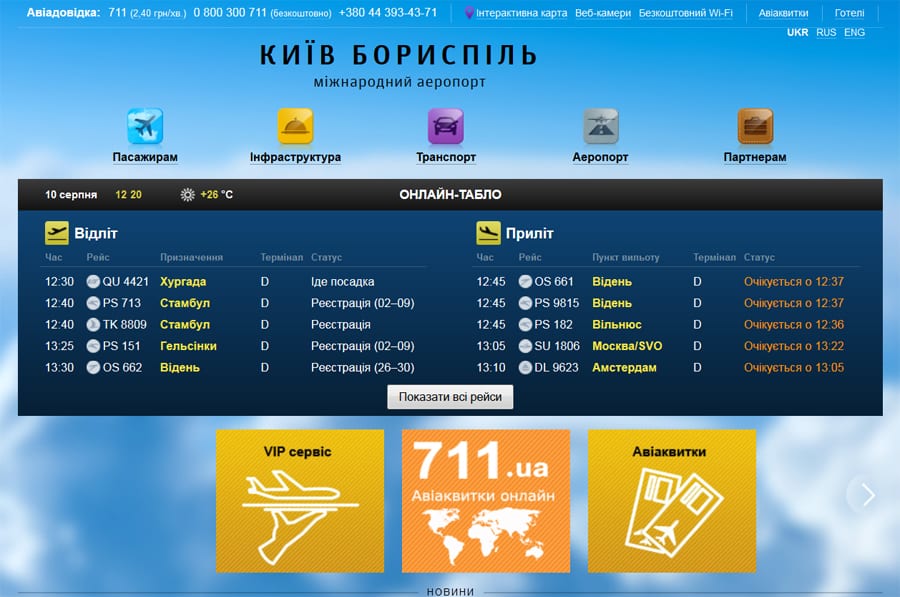
Task: Click the Пасажирам airplane icon
Action: tap(145, 127)
